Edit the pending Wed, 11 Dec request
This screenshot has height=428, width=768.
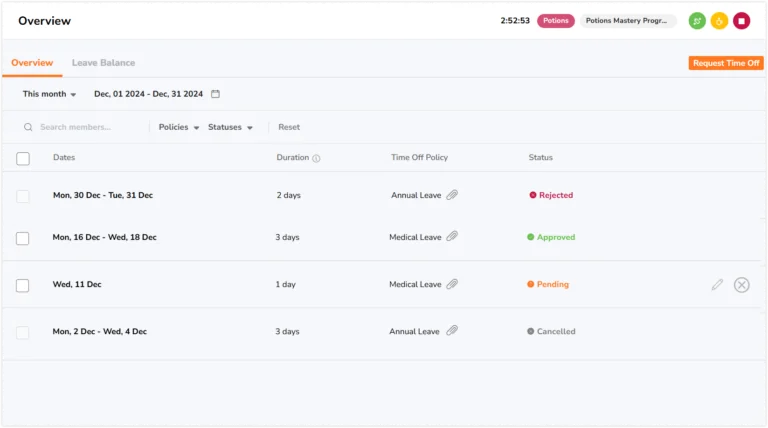tap(717, 285)
